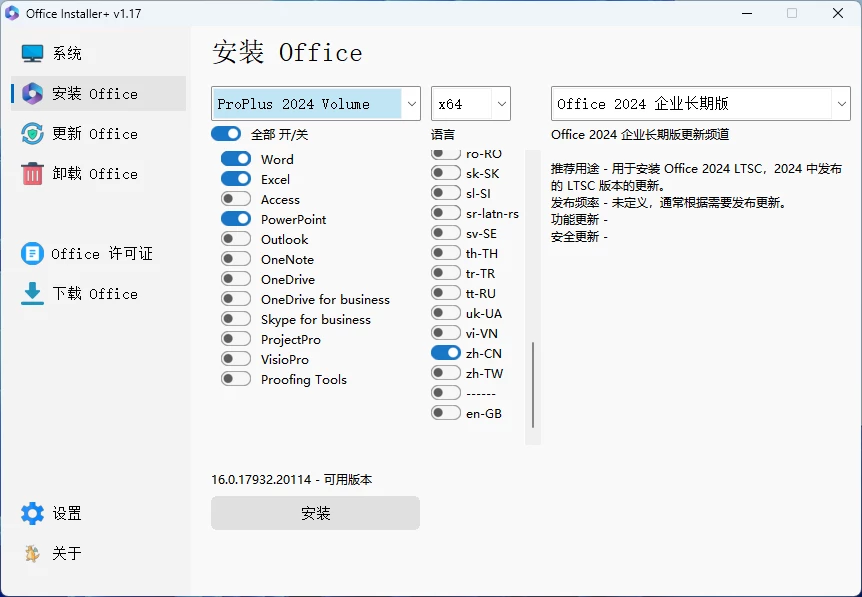Click the 安装 button
Screen dimensions: 862x597
pos(315,513)
